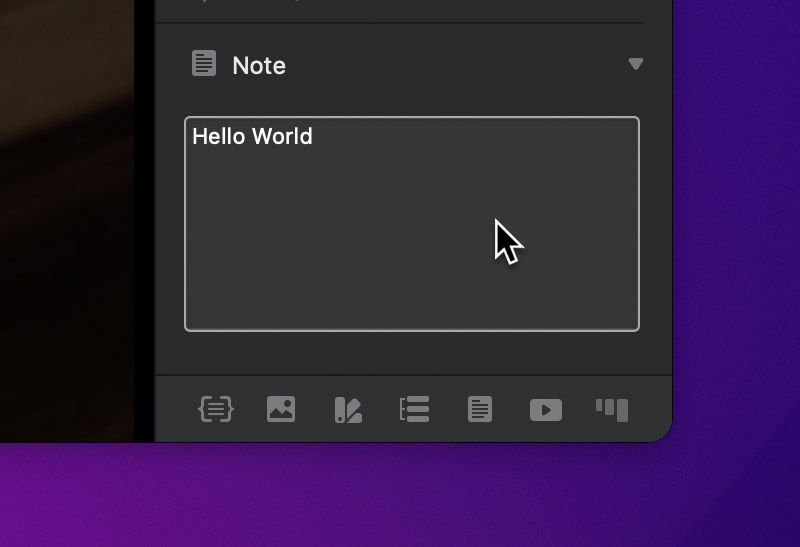Open the image icon tab in bottom bar
The height and width of the screenshot is (547, 800).
tap(281, 409)
